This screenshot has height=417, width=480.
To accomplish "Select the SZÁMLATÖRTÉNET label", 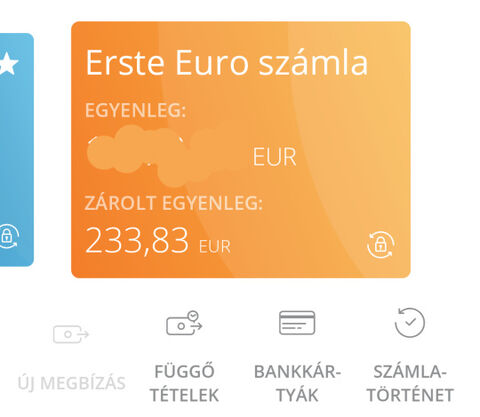I will (410, 383).
